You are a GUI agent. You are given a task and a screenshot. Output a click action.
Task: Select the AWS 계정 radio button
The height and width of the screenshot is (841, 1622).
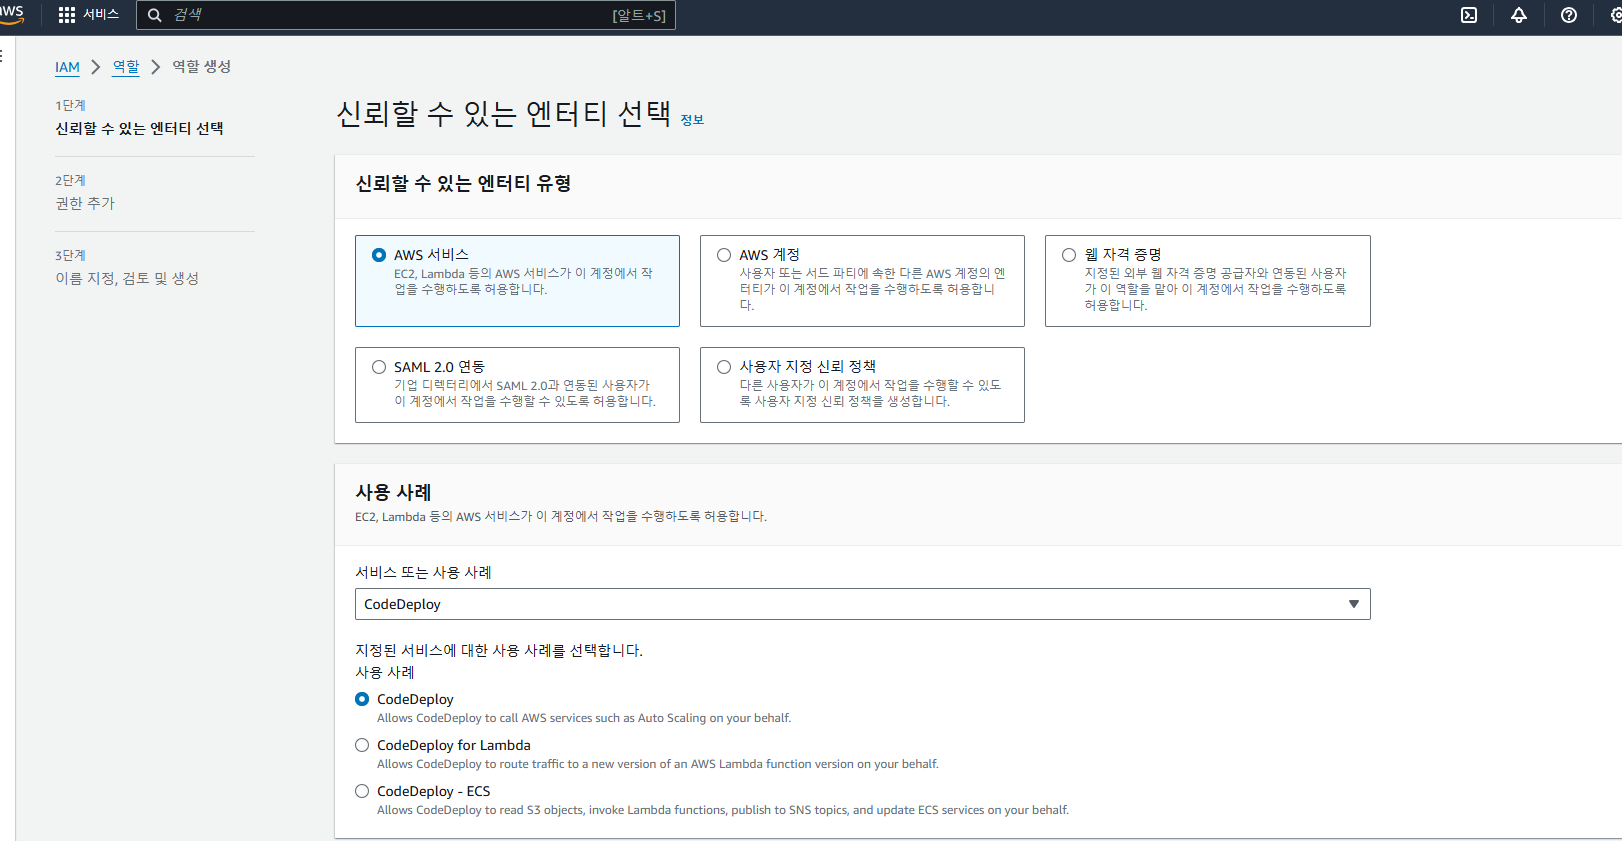[724, 255]
